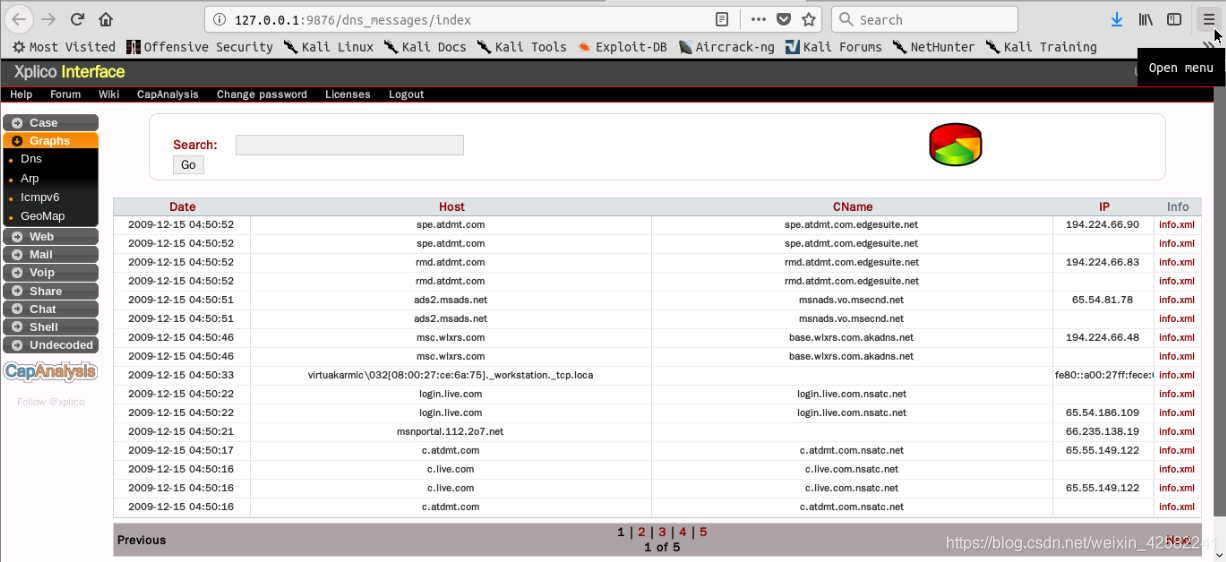This screenshot has height=562, width=1226.
Task: Go to page 3 of results
Action: click(x=662, y=532)
